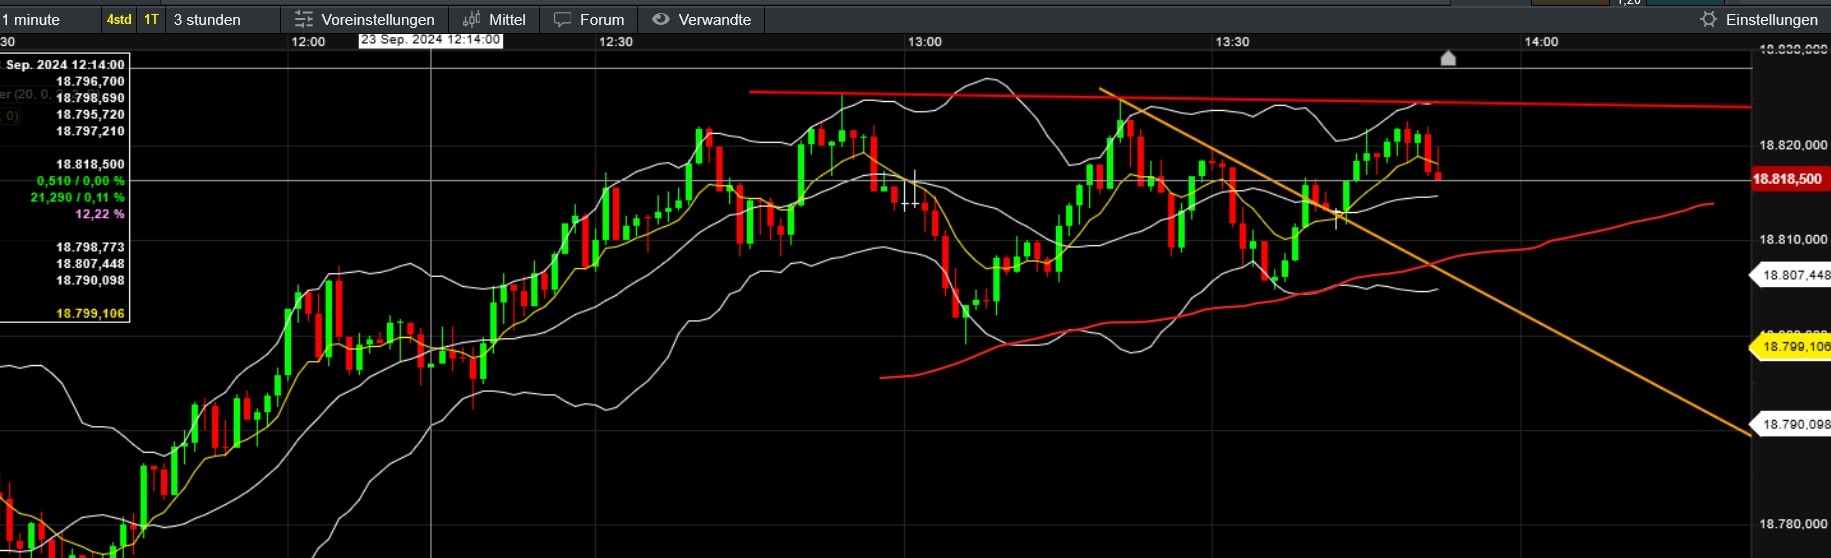Click the 13:30 time axis label
The width and height of the screenshot is (1831, 558).
(x=1233, y=42)
